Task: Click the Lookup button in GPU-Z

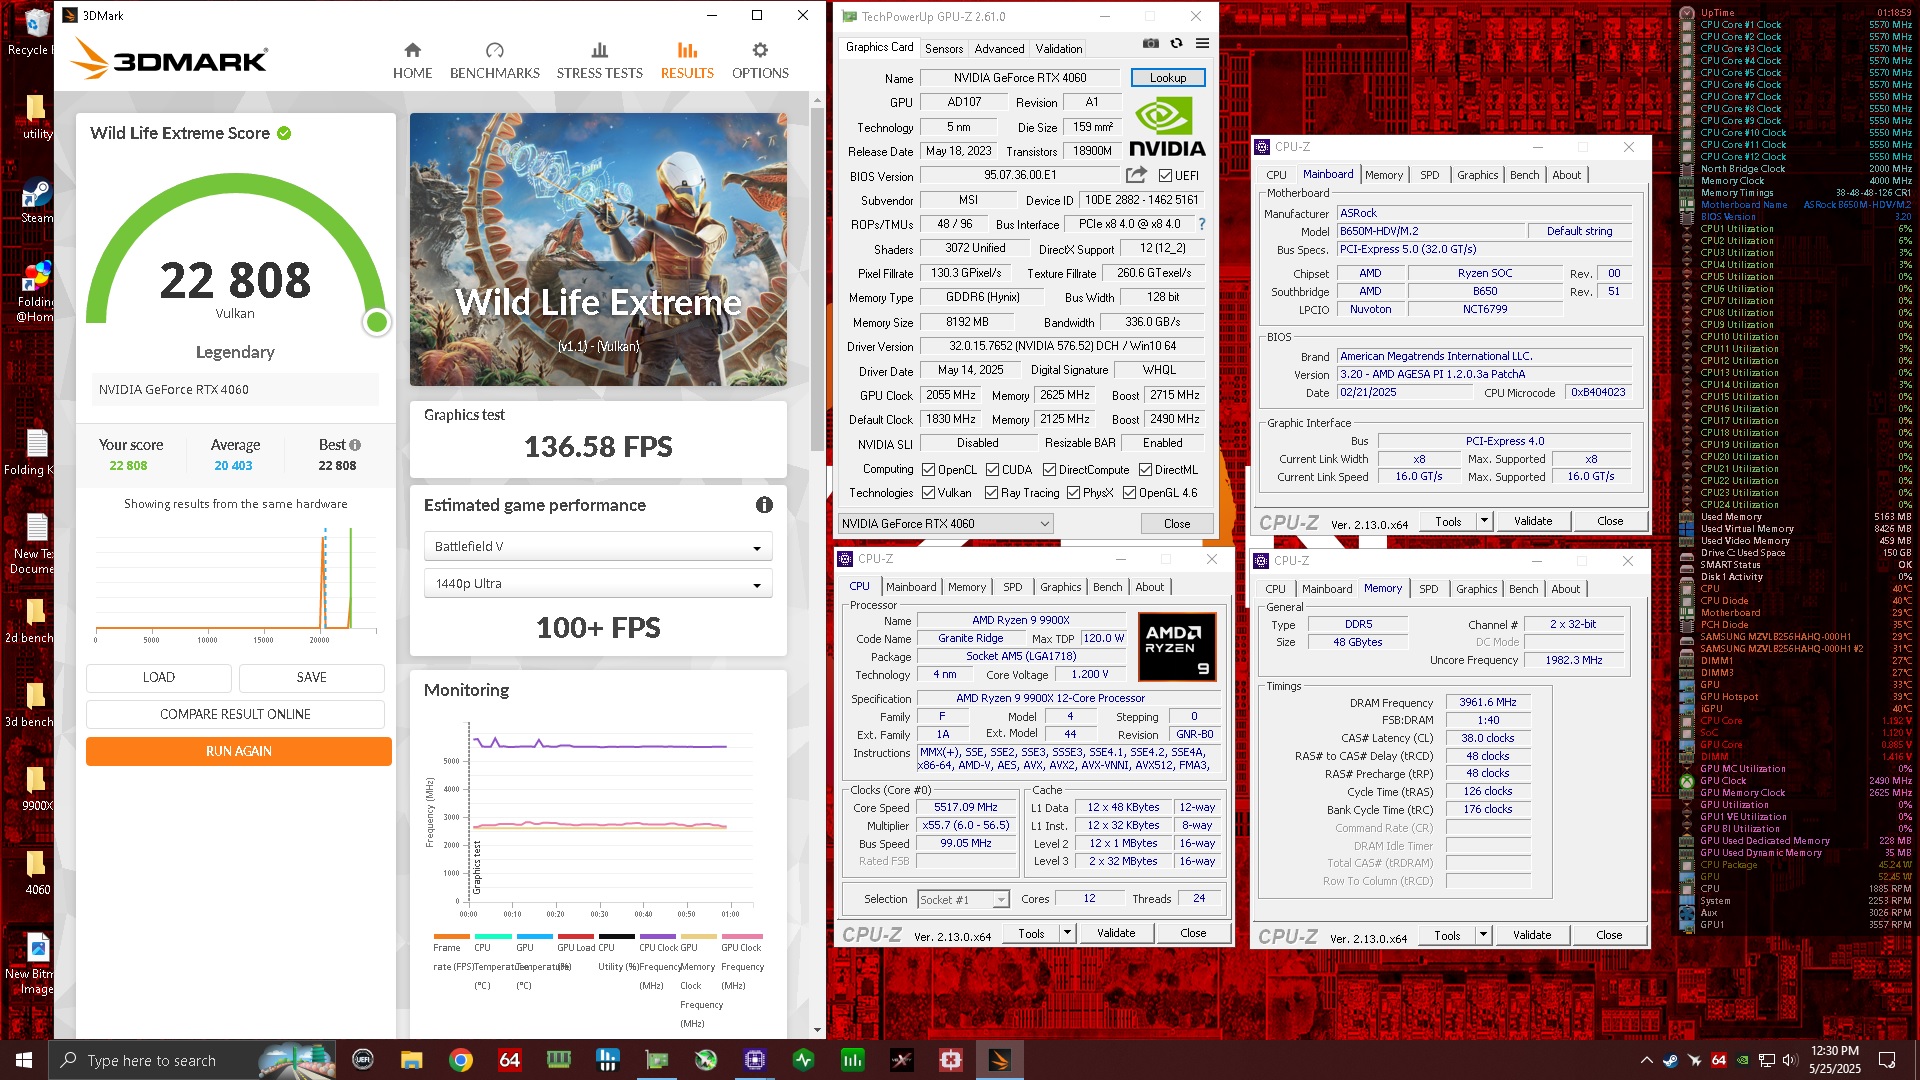Action: click(1168, 78)
